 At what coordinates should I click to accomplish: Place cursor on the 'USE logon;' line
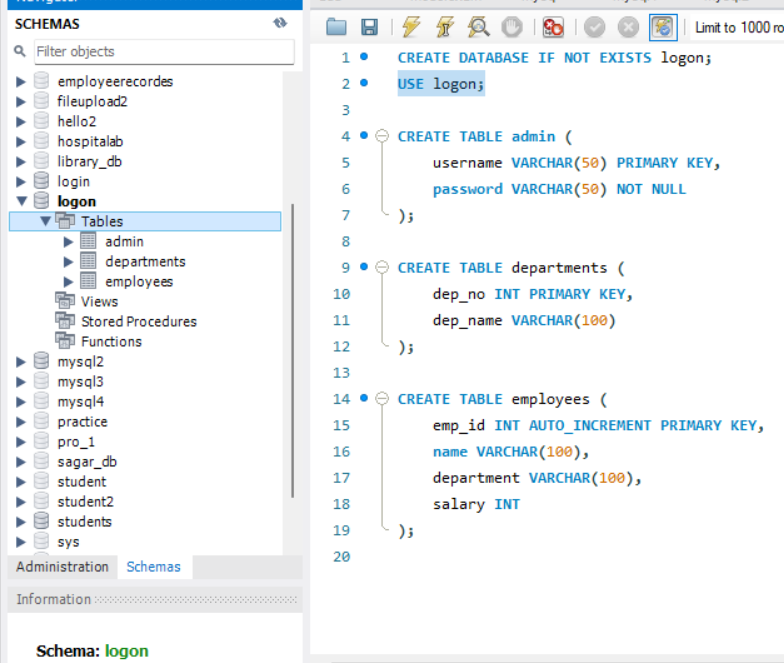tap(441, 84)
